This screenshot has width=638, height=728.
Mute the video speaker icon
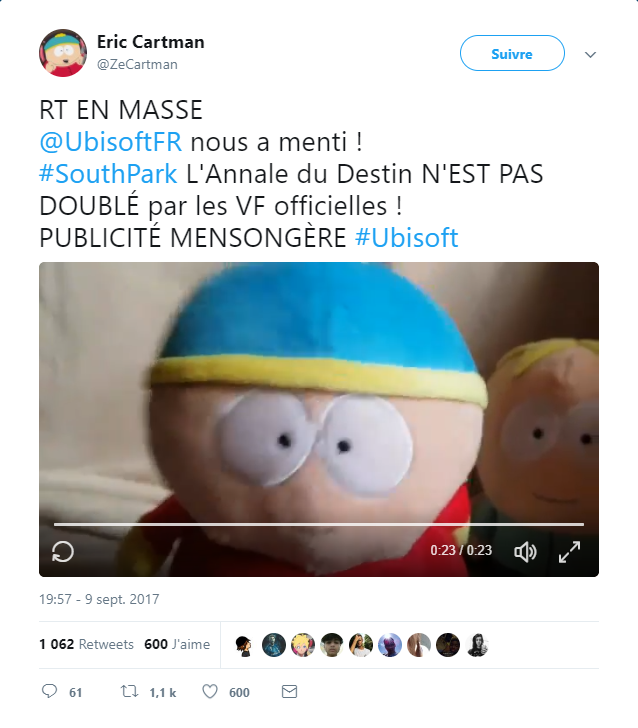click(x=525, y=552)
